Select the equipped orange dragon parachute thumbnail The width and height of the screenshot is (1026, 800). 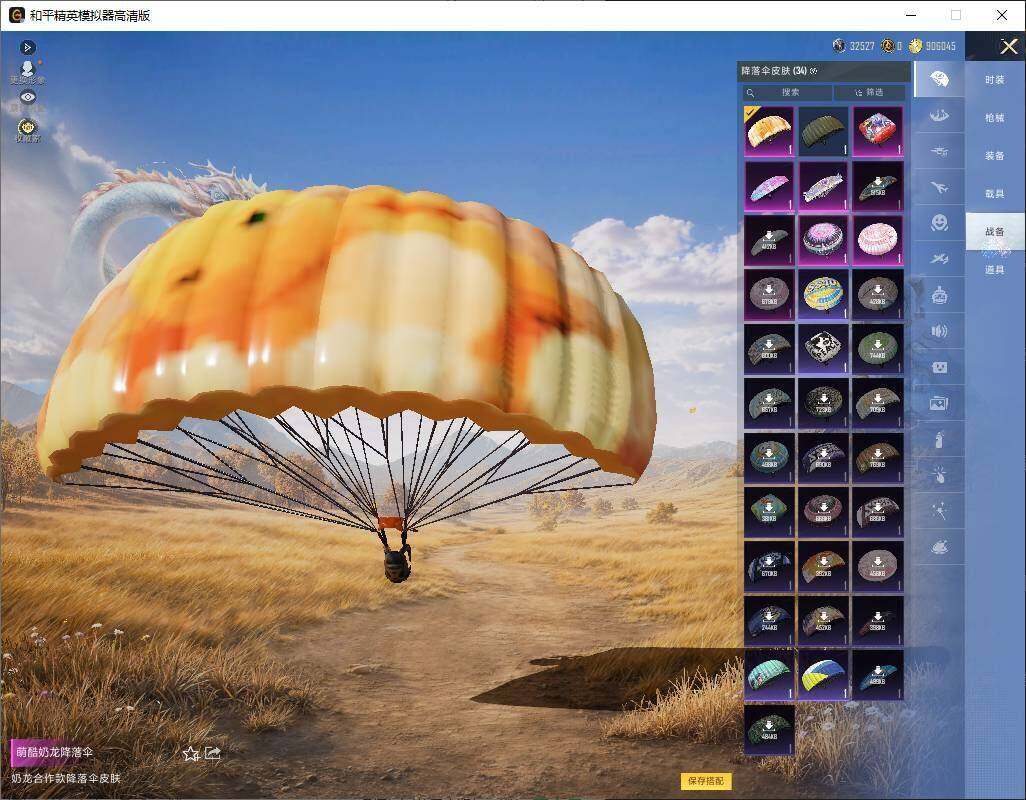769,132
